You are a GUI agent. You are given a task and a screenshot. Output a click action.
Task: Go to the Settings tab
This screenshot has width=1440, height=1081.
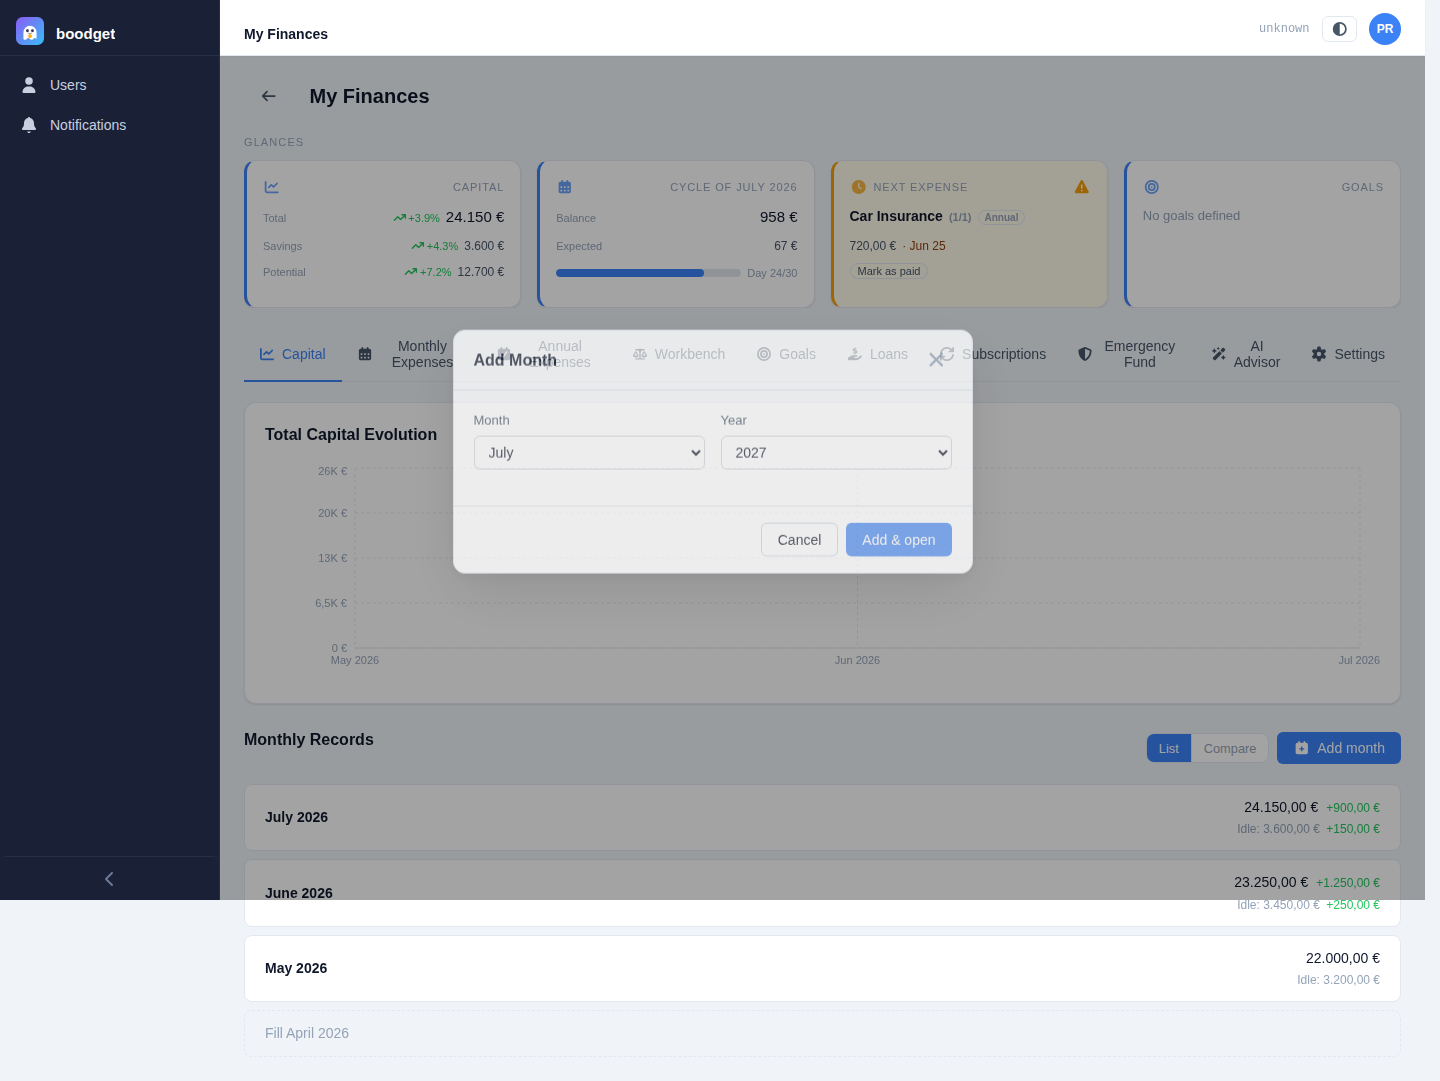(x=1348, y=354)
